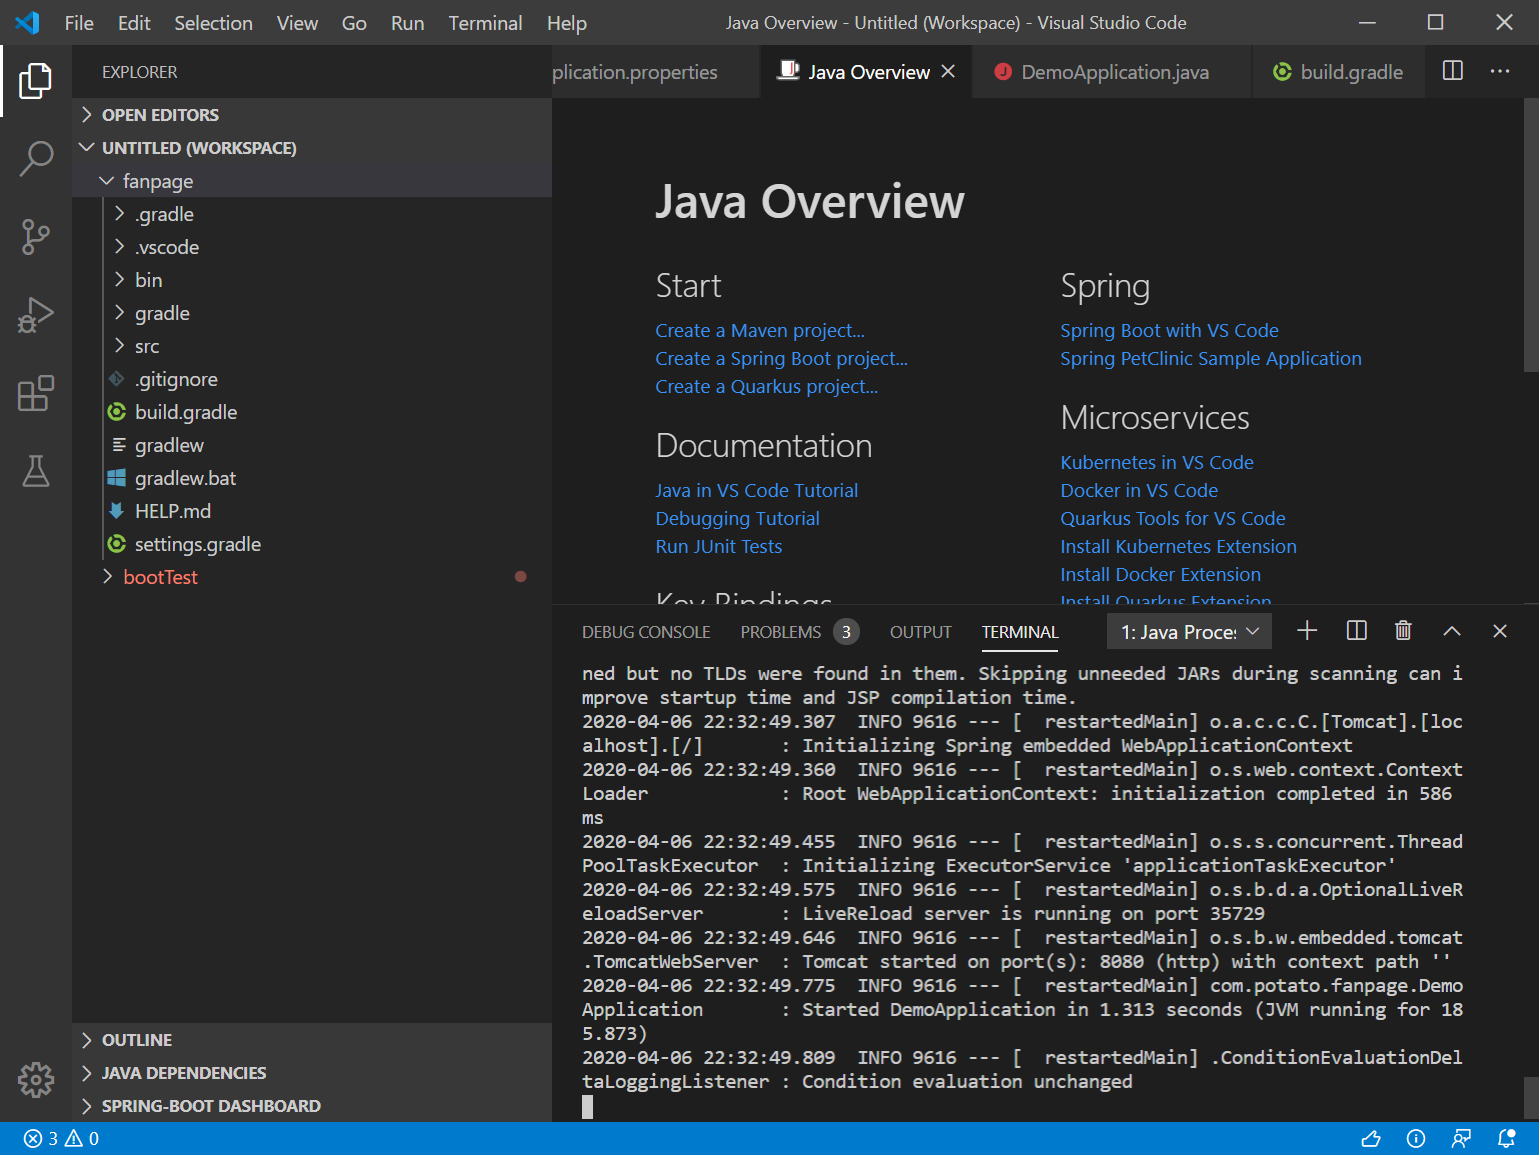Open settings.gradle file in explorer
This screenshot has width=1539, height=1155.
[x=312, y=544]
